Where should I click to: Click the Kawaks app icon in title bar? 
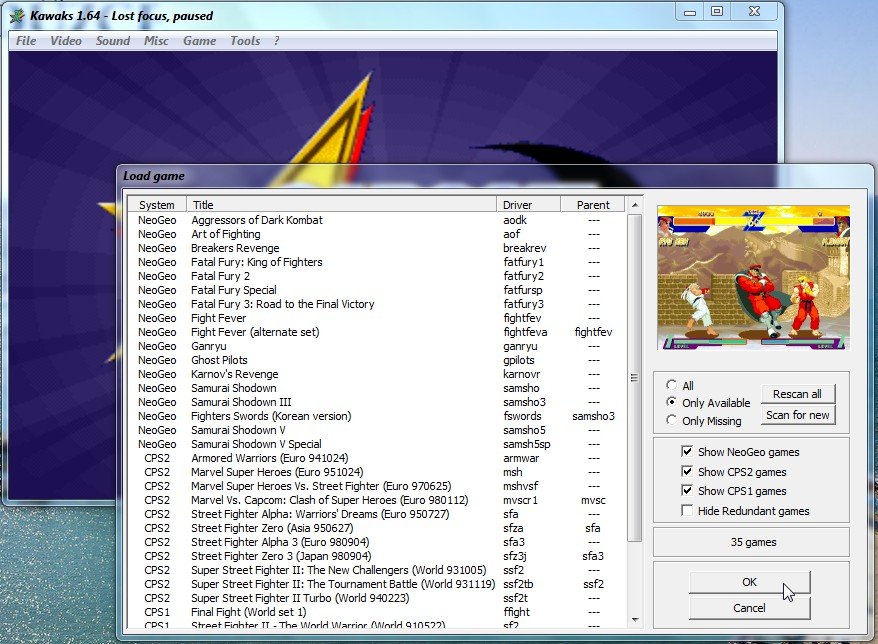click(x=17, y=16)
